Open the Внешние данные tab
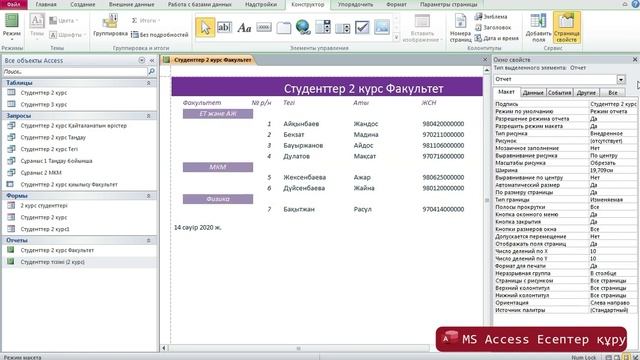 click(x=131, y=4)
